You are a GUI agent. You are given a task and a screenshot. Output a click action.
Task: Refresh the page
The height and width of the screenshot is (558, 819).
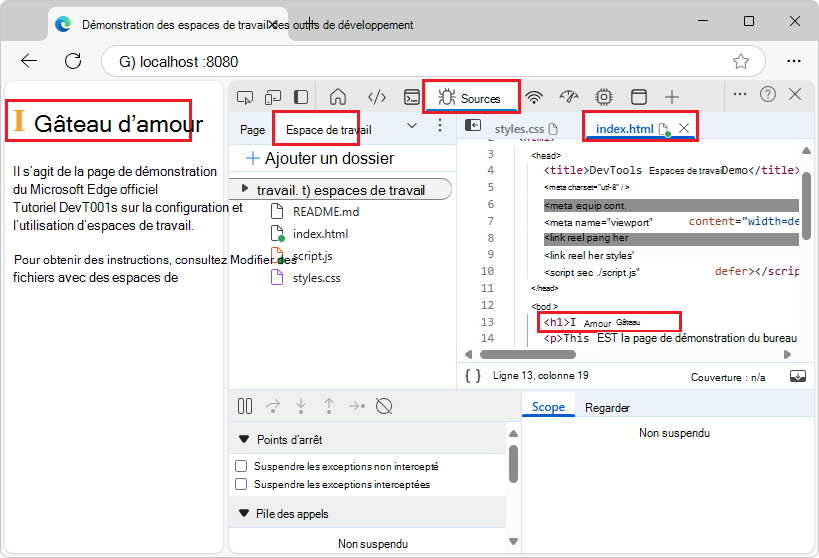click(x=73, y=61)
